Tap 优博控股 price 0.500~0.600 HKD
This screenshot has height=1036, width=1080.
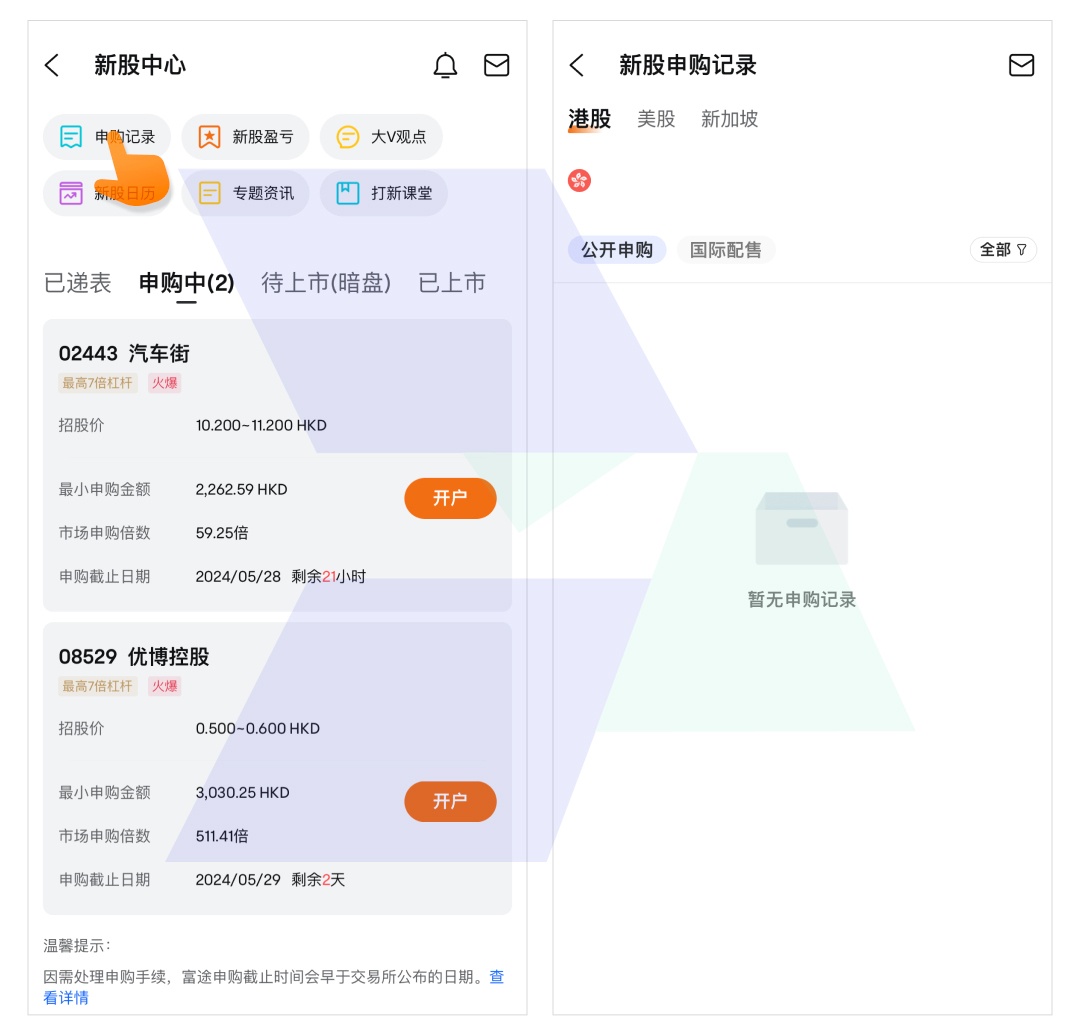point(258,728)
